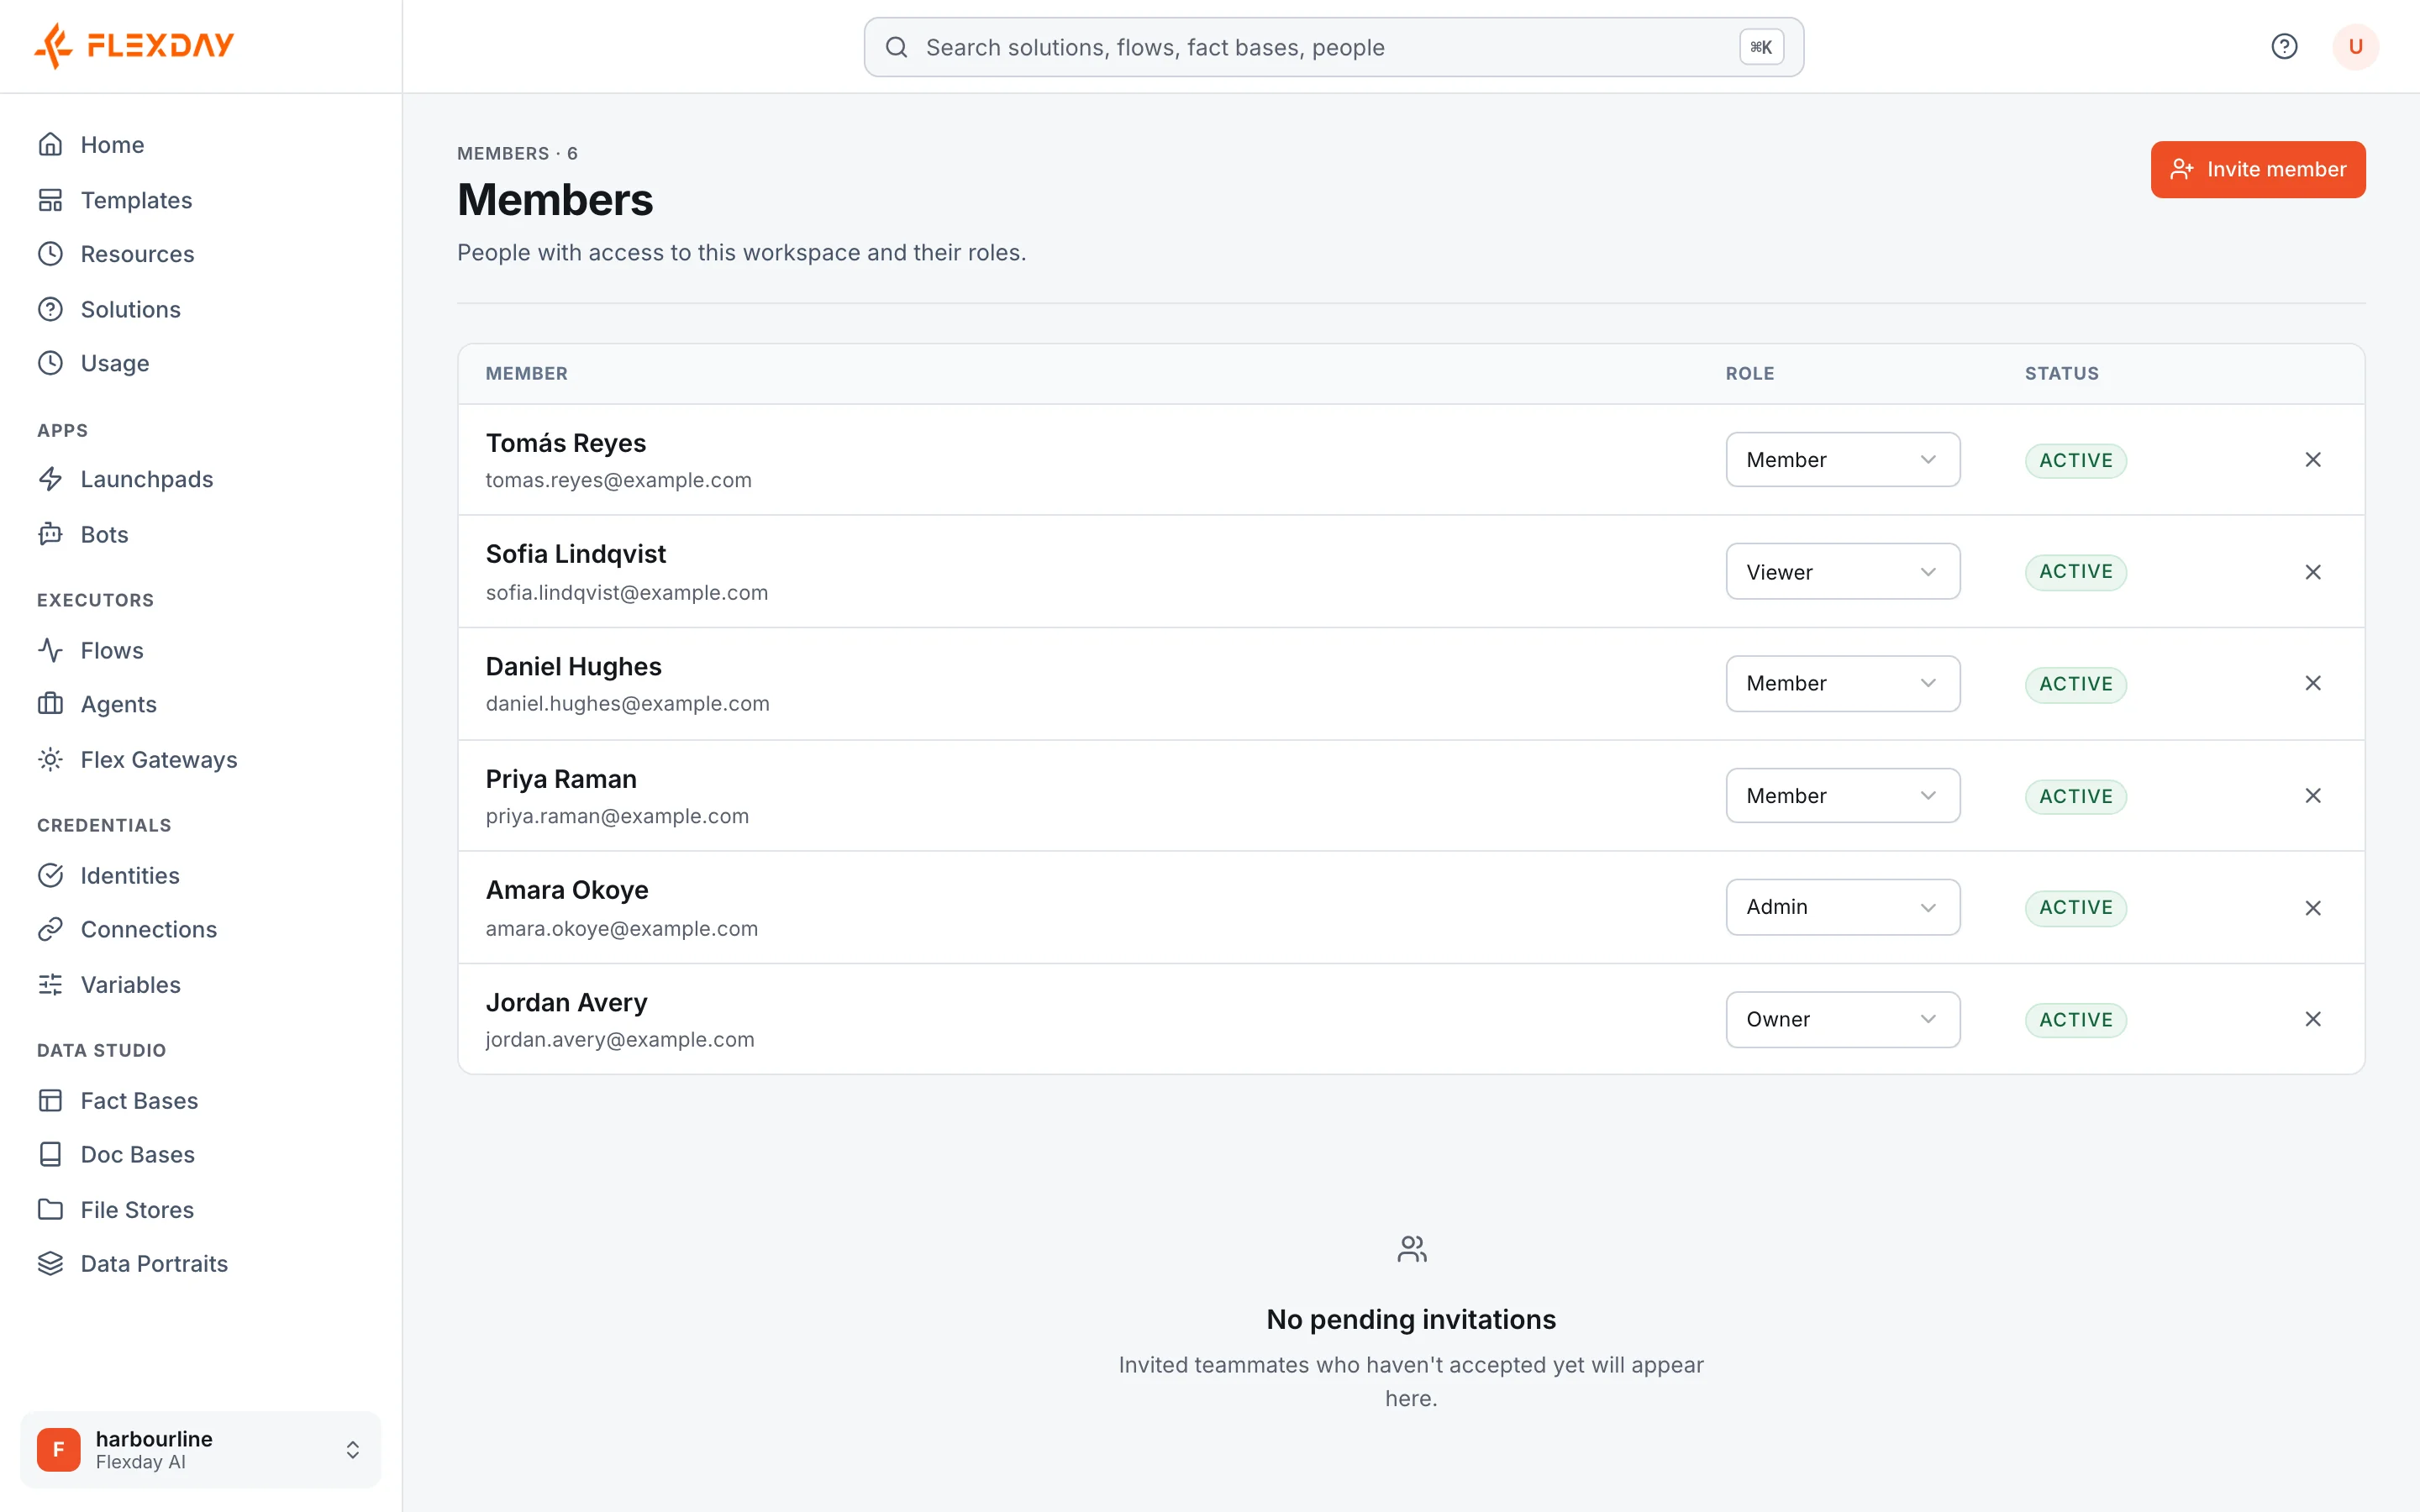This screenshot has width=2420, height=1512.
Task: Click the search magnifier icon
Action: (896, 47)
